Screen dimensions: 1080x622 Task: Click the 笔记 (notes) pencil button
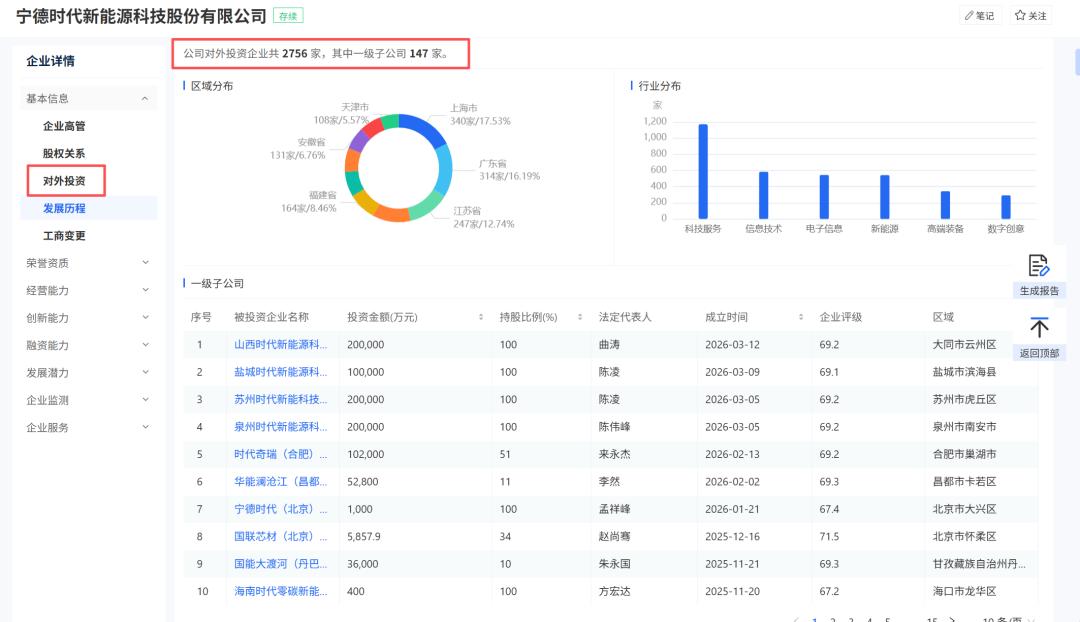click(979, 16)
